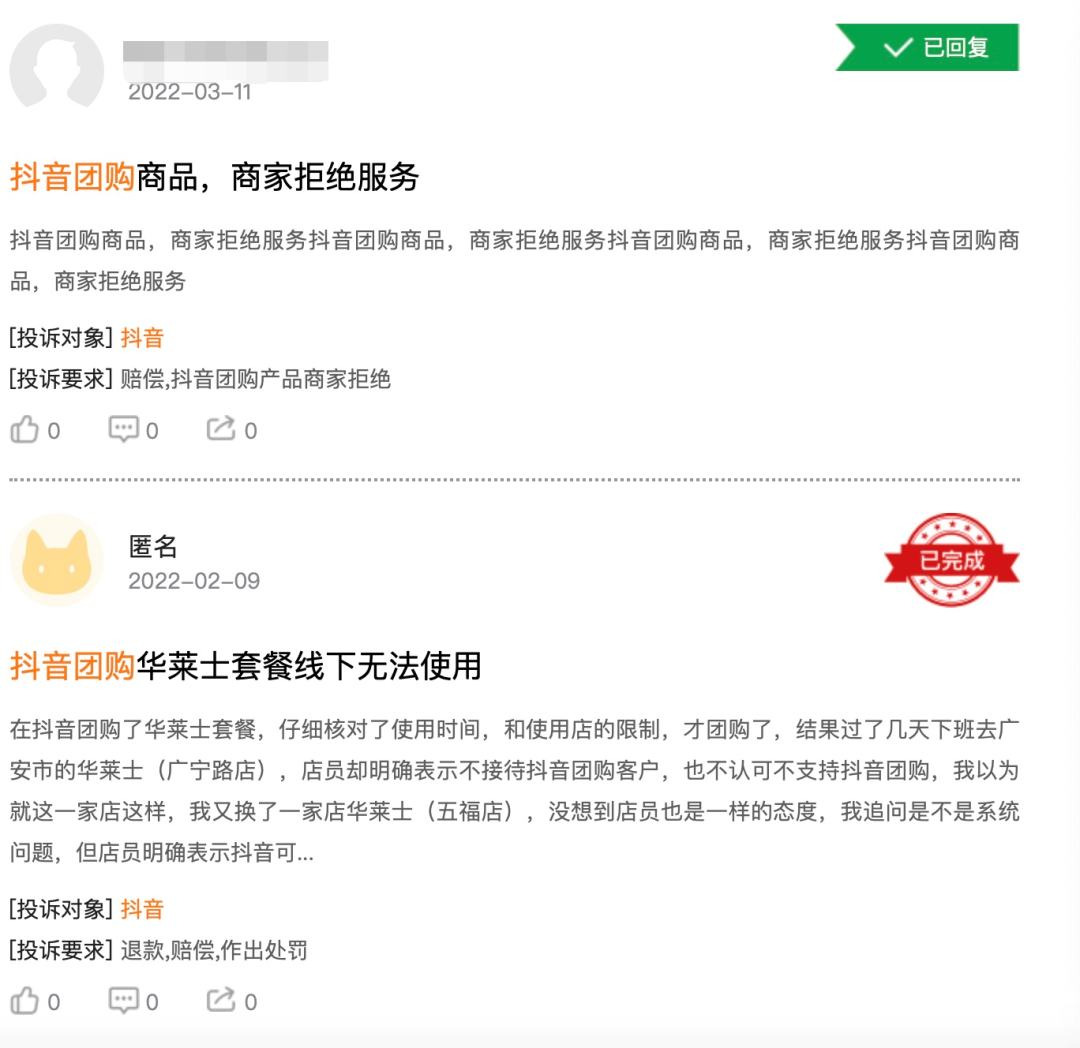Viewport: 1080px width, 1048px height.
Task: Click 抖音 complaint target in the first post
Action: point(142,338)
